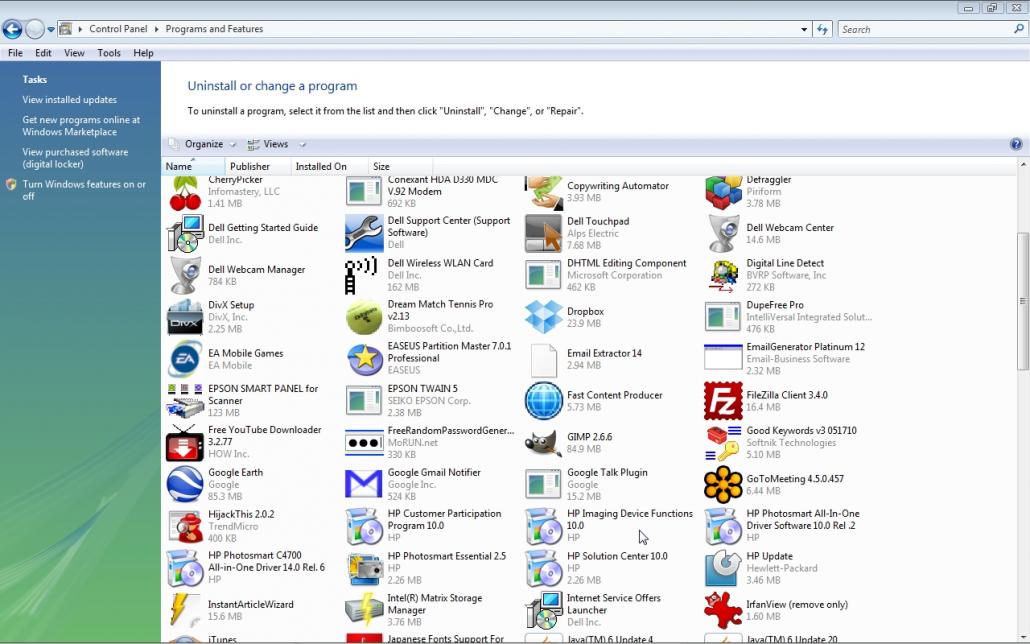Select the DupeFree Pro entry
This screenshot has width=1030, height=644.
[789, 317]
